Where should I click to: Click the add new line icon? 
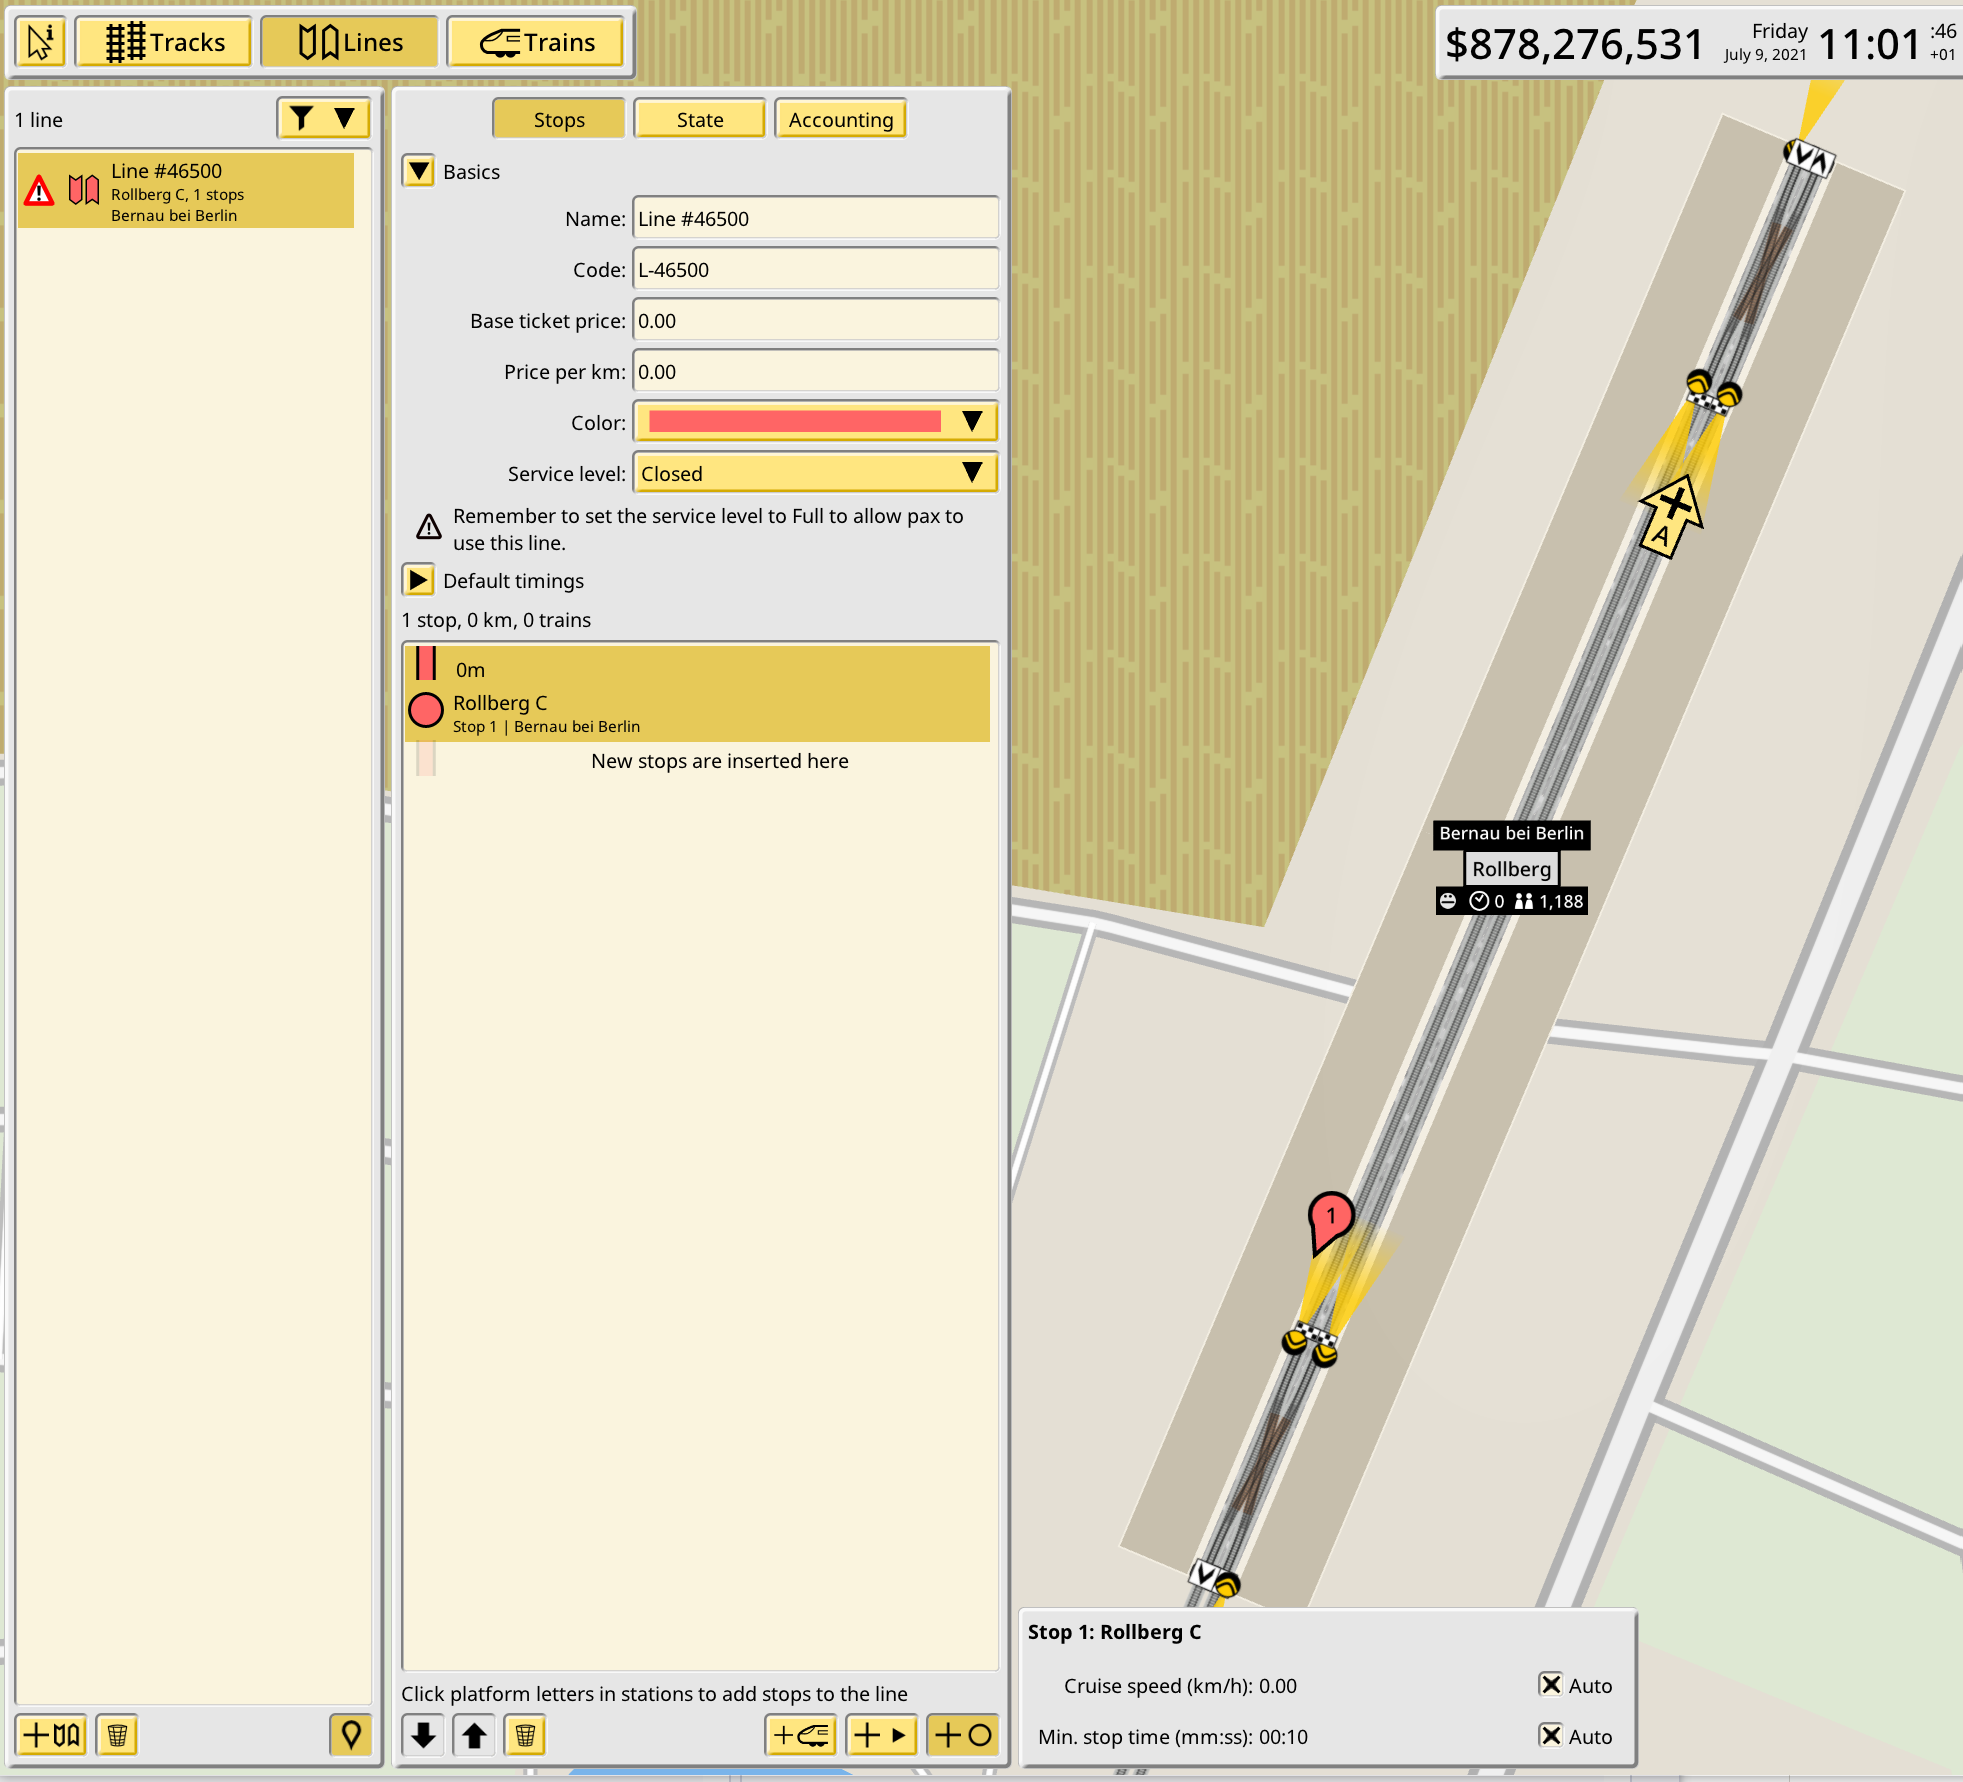pos(52,1735)
